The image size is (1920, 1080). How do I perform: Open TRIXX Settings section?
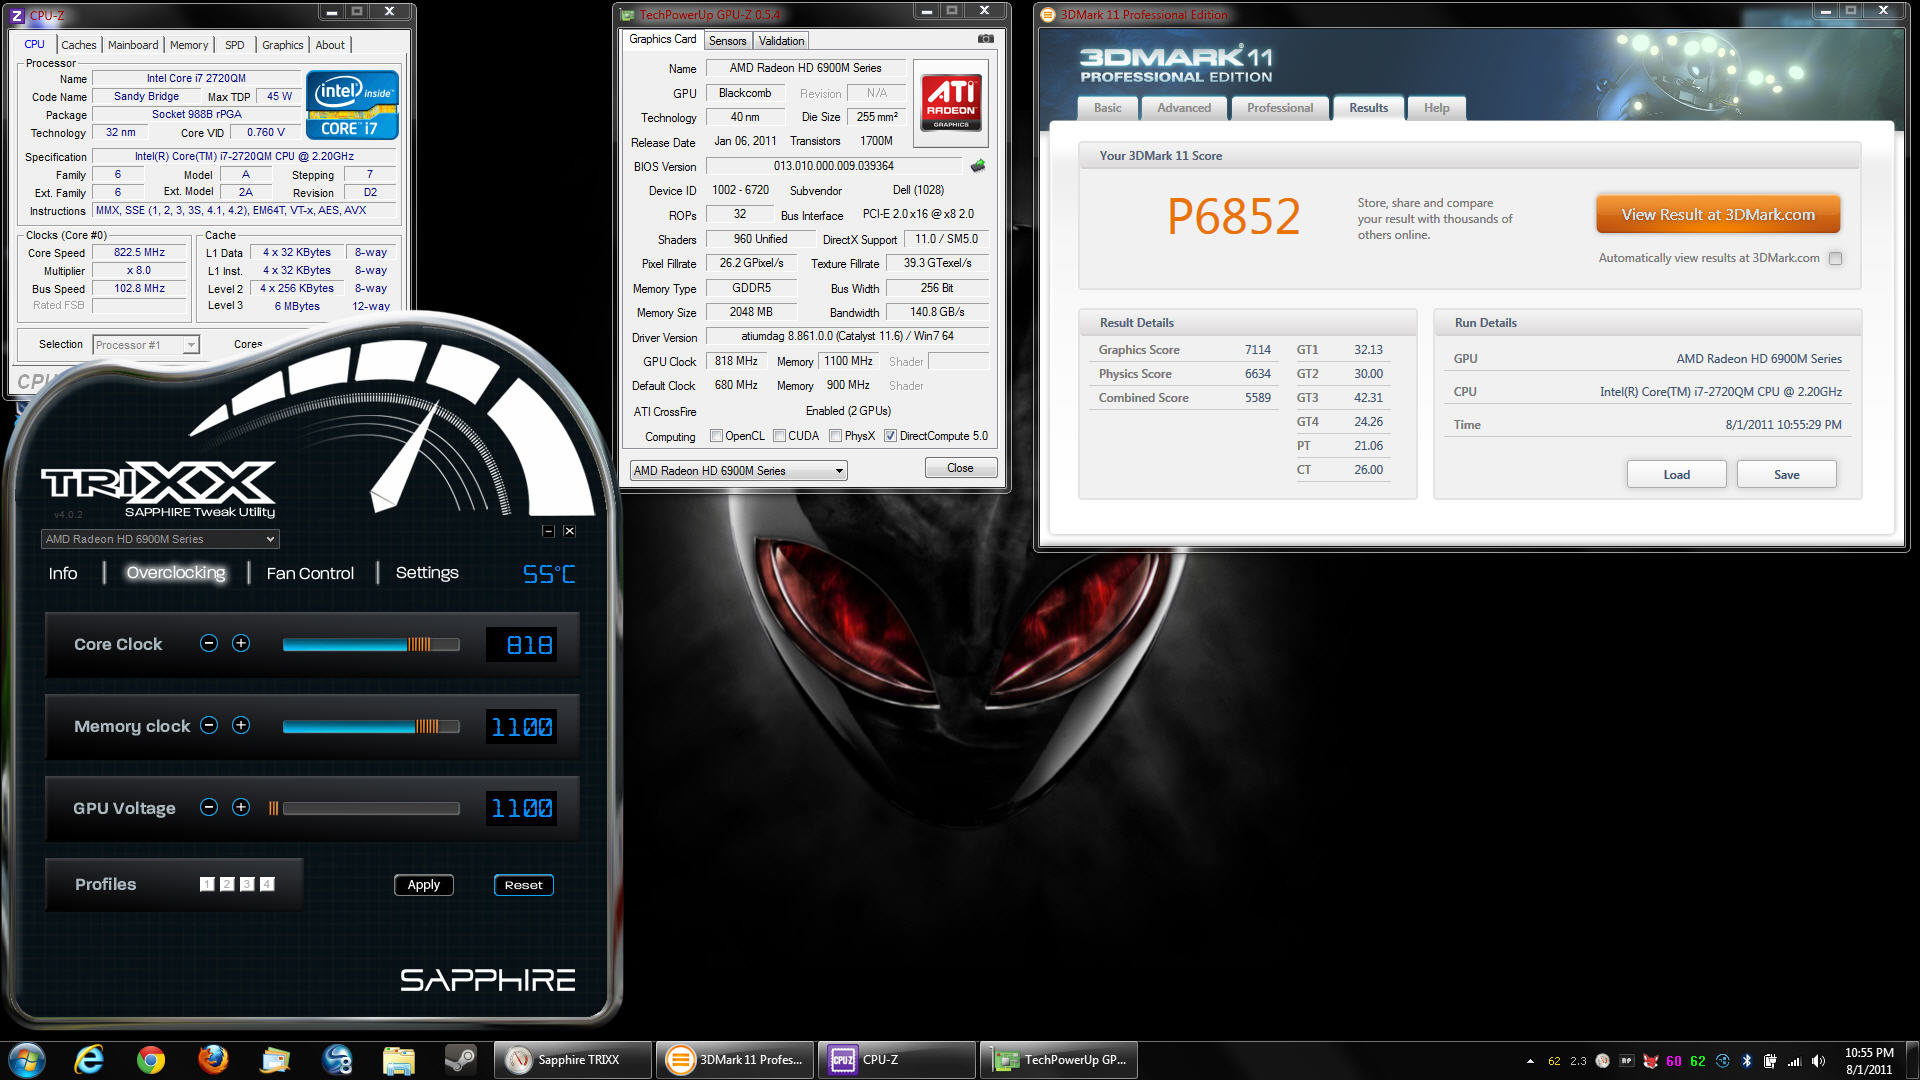[x=427, y=573]
